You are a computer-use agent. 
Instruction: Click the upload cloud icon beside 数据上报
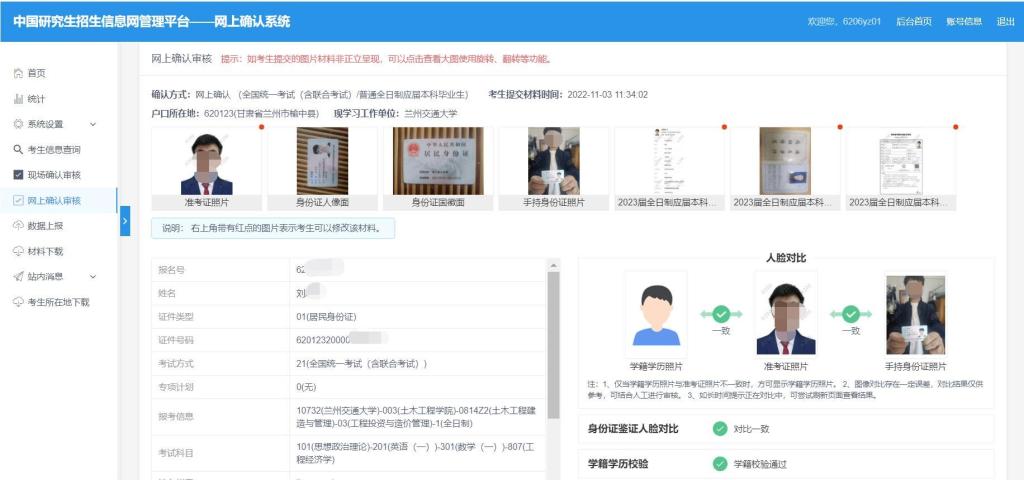tap(18, 225)
